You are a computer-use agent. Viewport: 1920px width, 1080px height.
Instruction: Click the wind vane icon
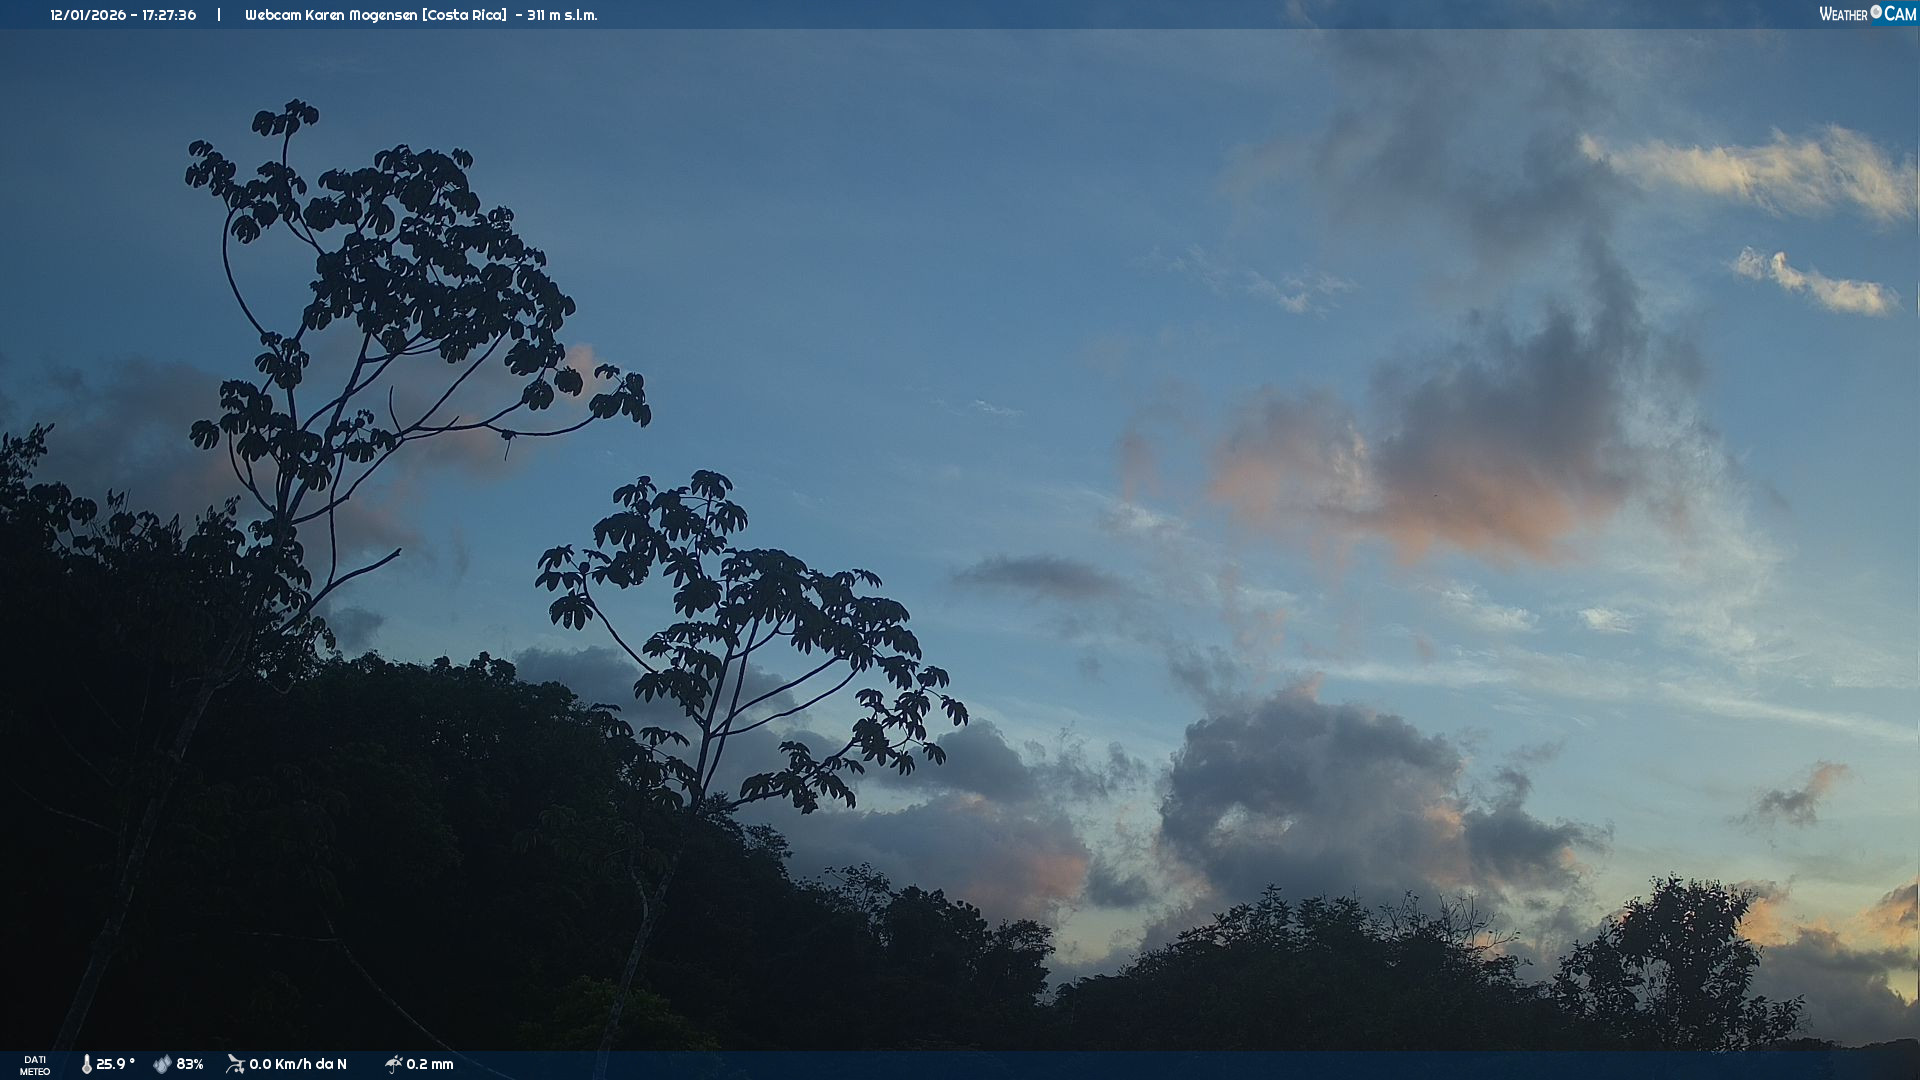(x=235, y=1064)
